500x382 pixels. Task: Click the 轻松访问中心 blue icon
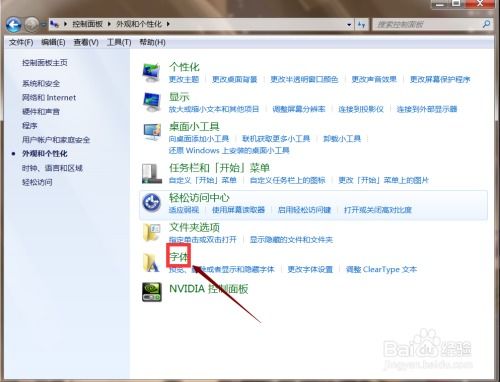(152, 202)
